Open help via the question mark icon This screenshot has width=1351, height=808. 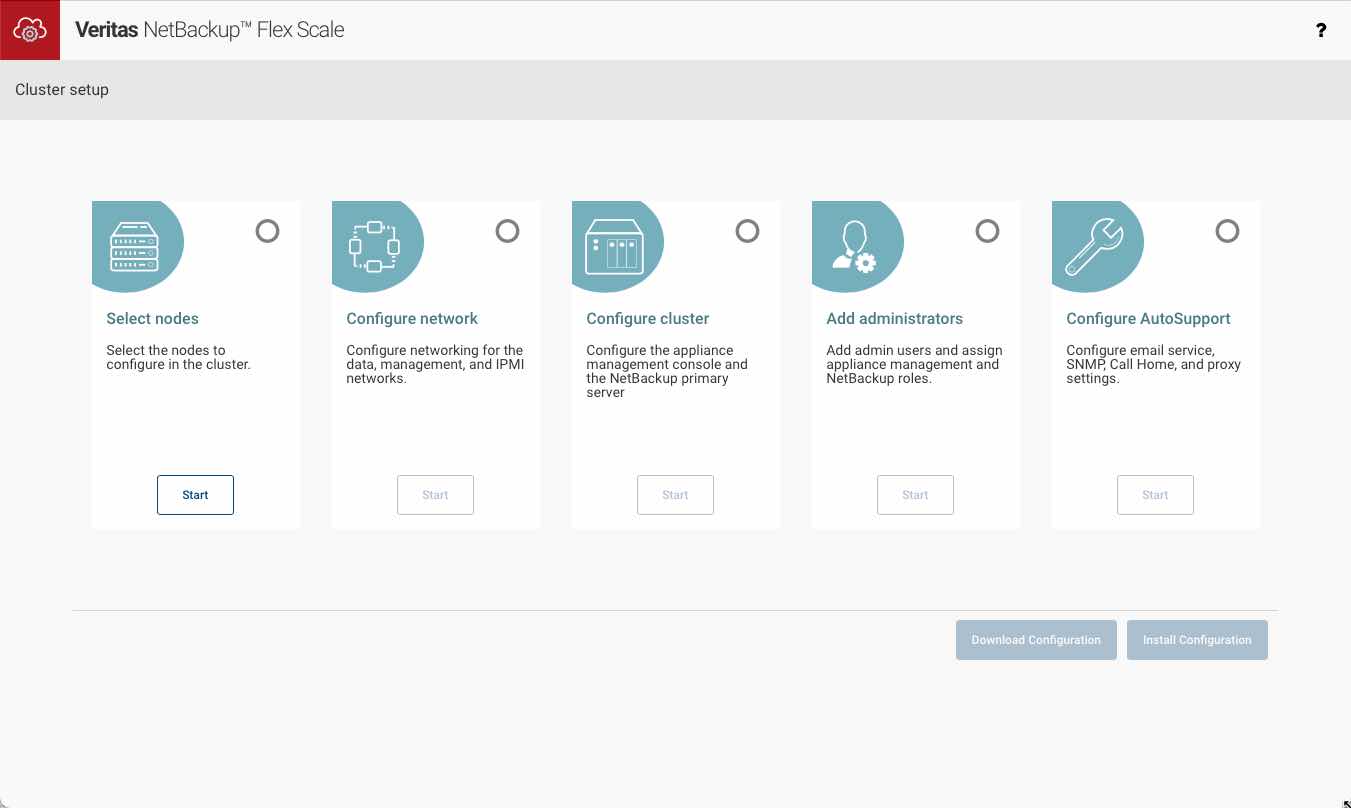pos(1321,30)
